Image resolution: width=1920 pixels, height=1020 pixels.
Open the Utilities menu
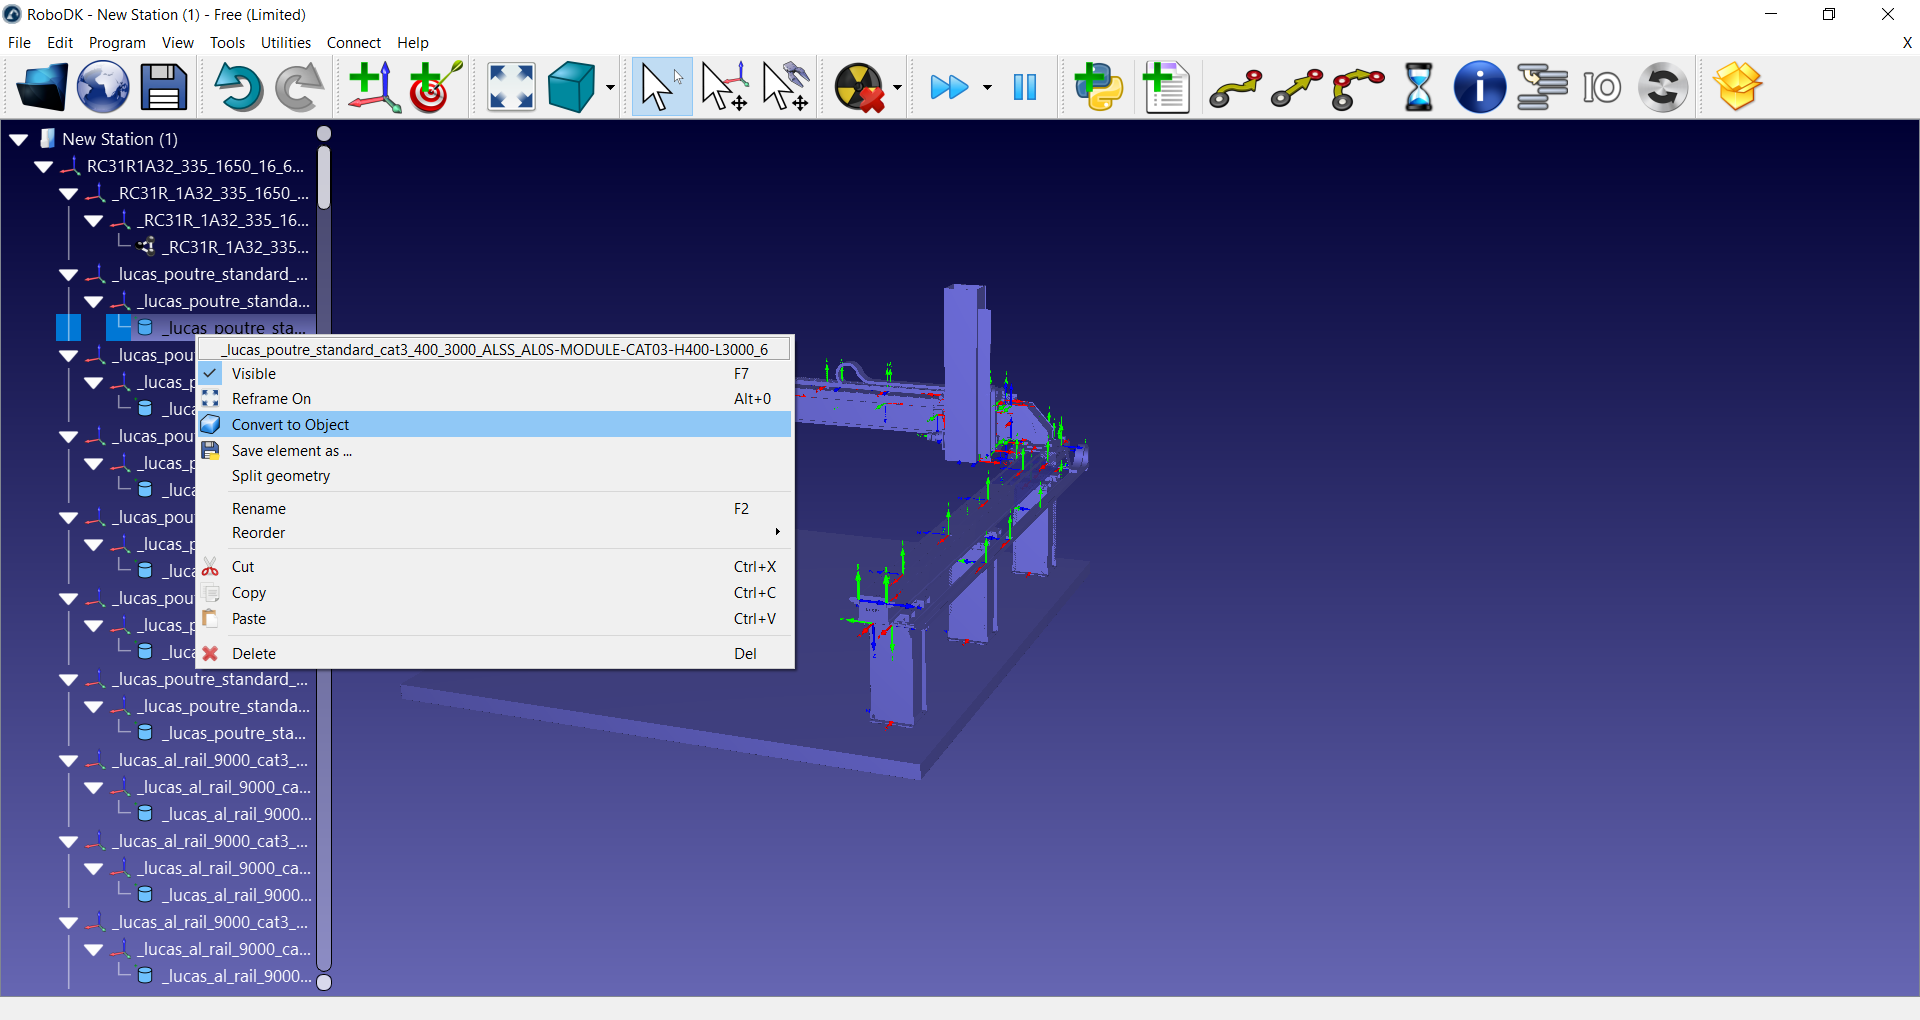click(285, 43)
